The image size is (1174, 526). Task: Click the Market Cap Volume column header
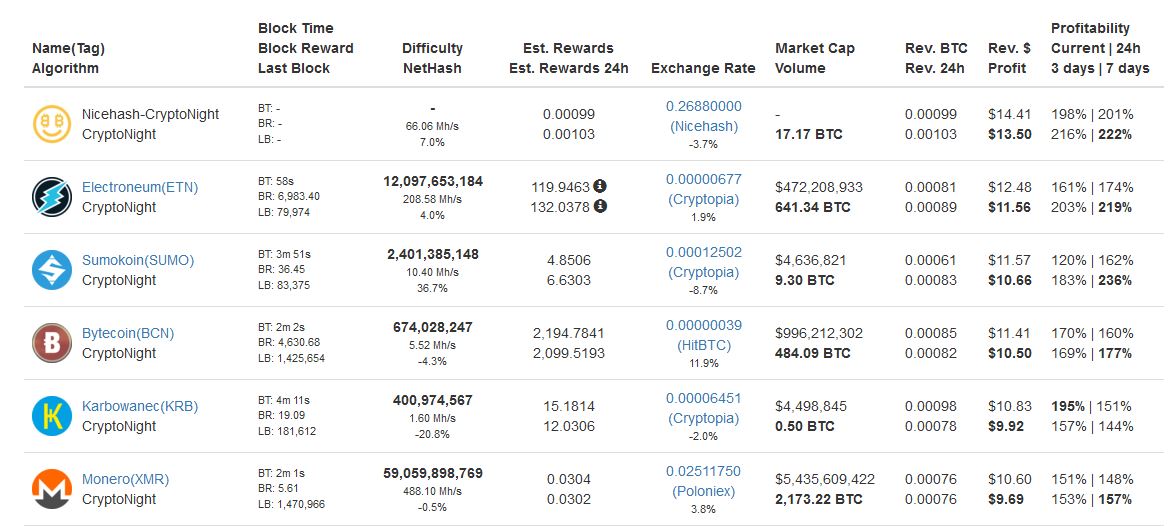click(815, 58)
